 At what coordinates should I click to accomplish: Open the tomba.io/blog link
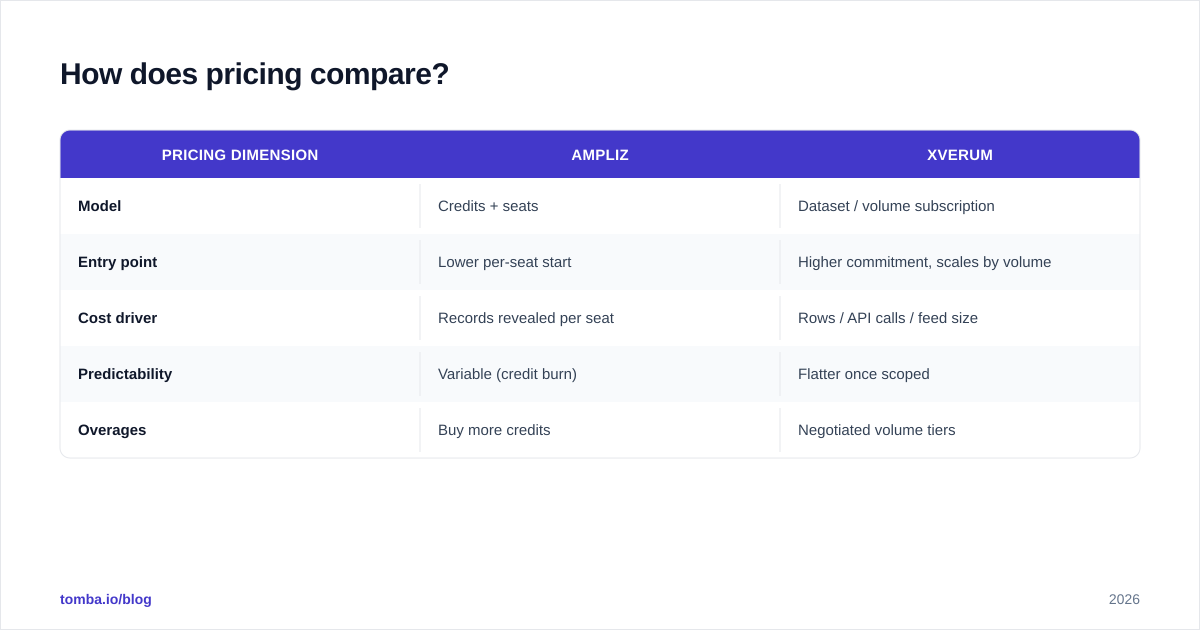coord(106,599)
